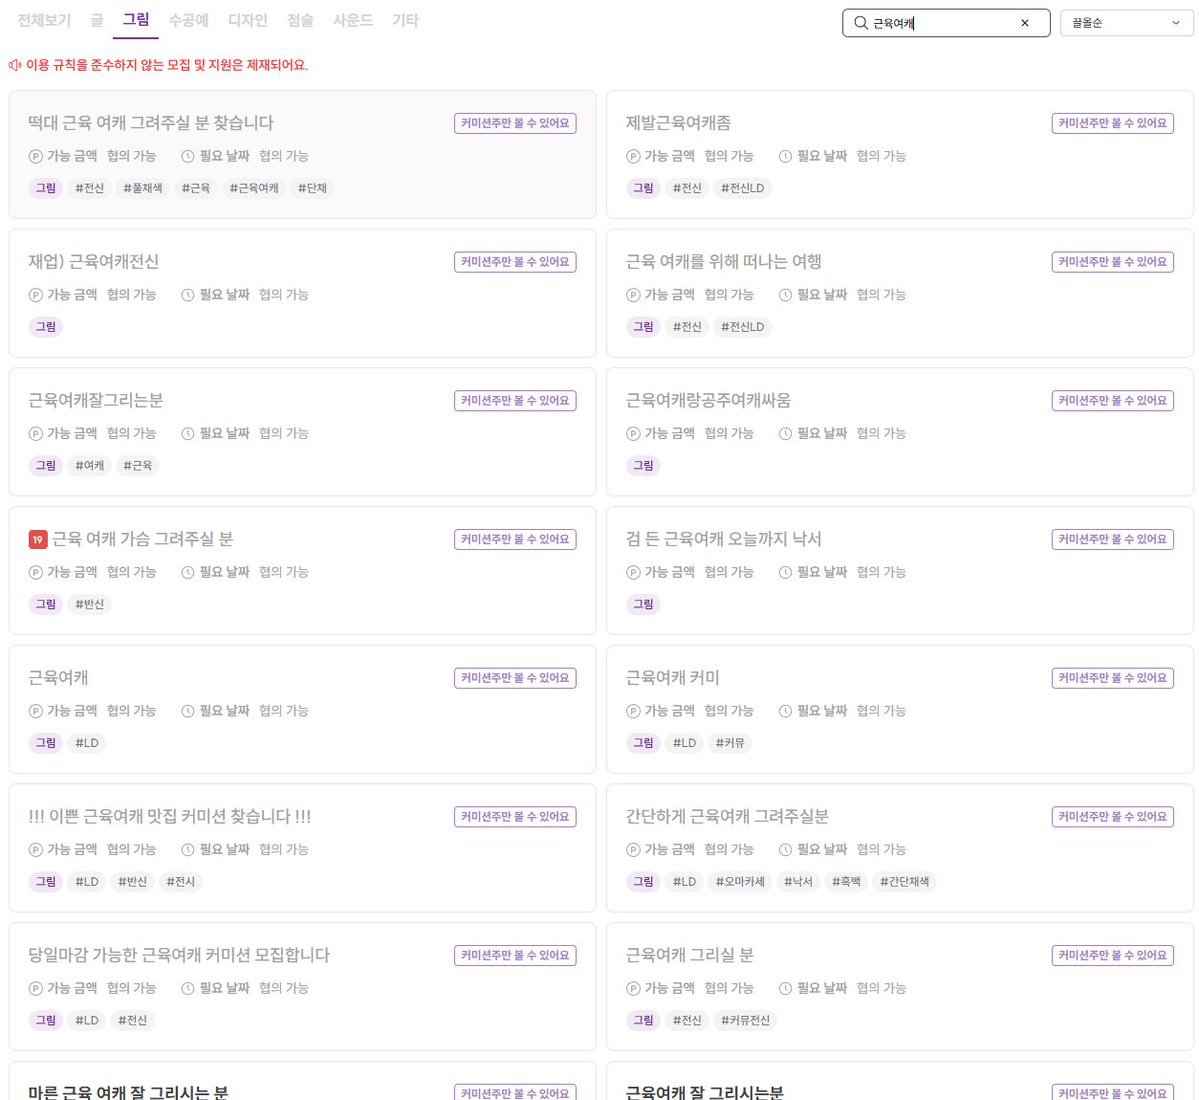Open post 이쁜 근육여캐 맛집 커미션 찾습니다
Viewport: 1199px width, 1100px height.
coord(170,816)
